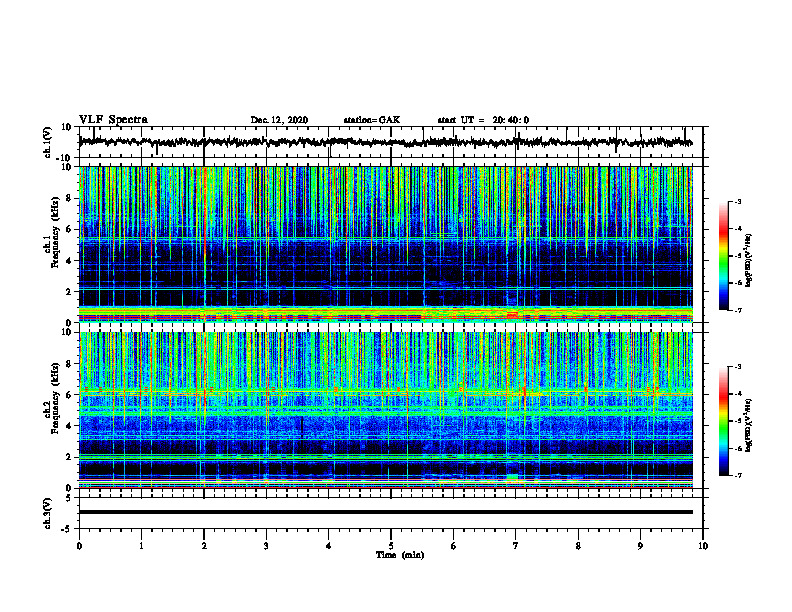Image resolution: width=792 pixels, height=612 pixels.
Task: Click time axis tick label 5
Action: tap(391, 546)
